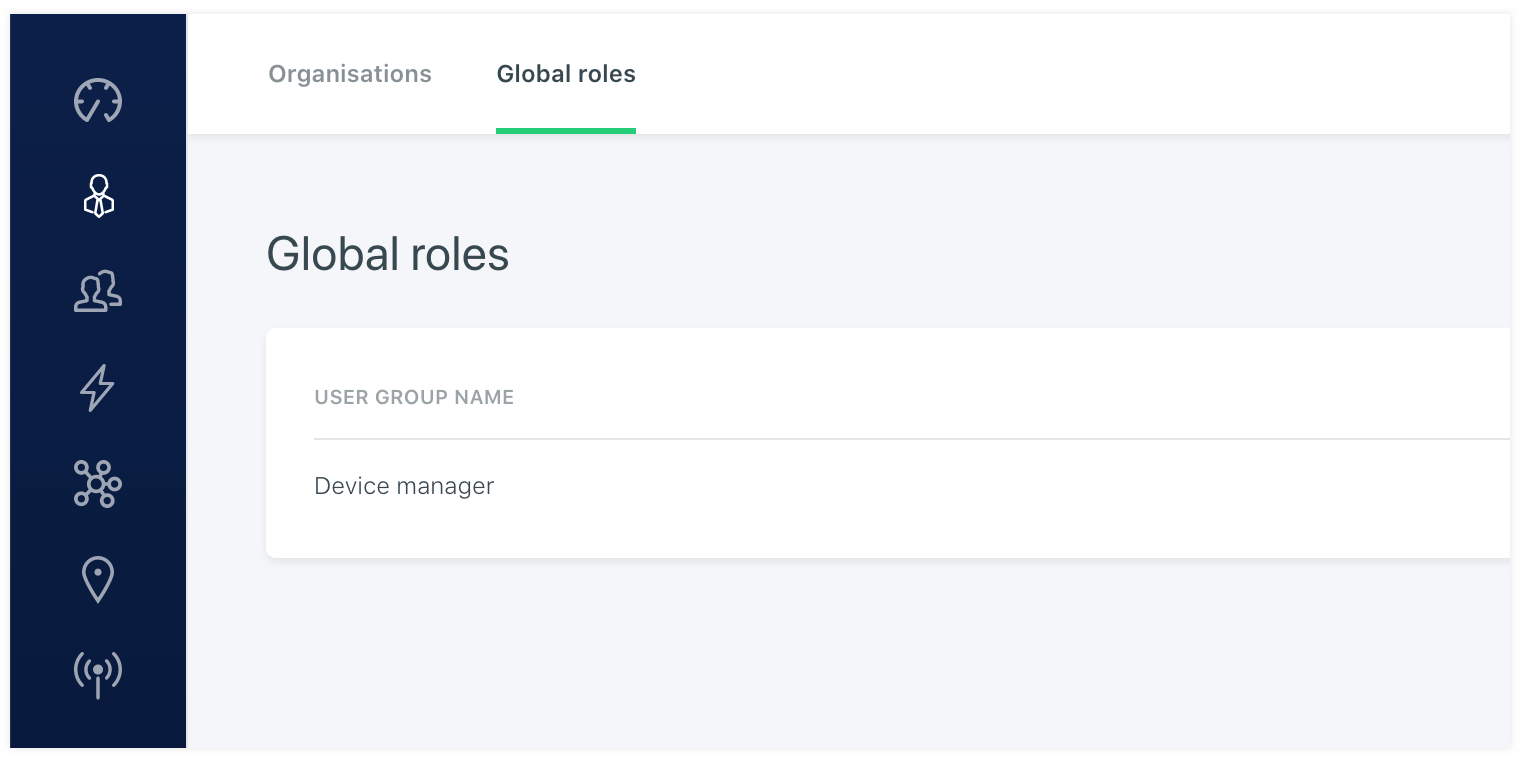This screenshot has height=760, width=1520.
Task: Open the dashboard speedometer icon
Action: coord(98,101)
